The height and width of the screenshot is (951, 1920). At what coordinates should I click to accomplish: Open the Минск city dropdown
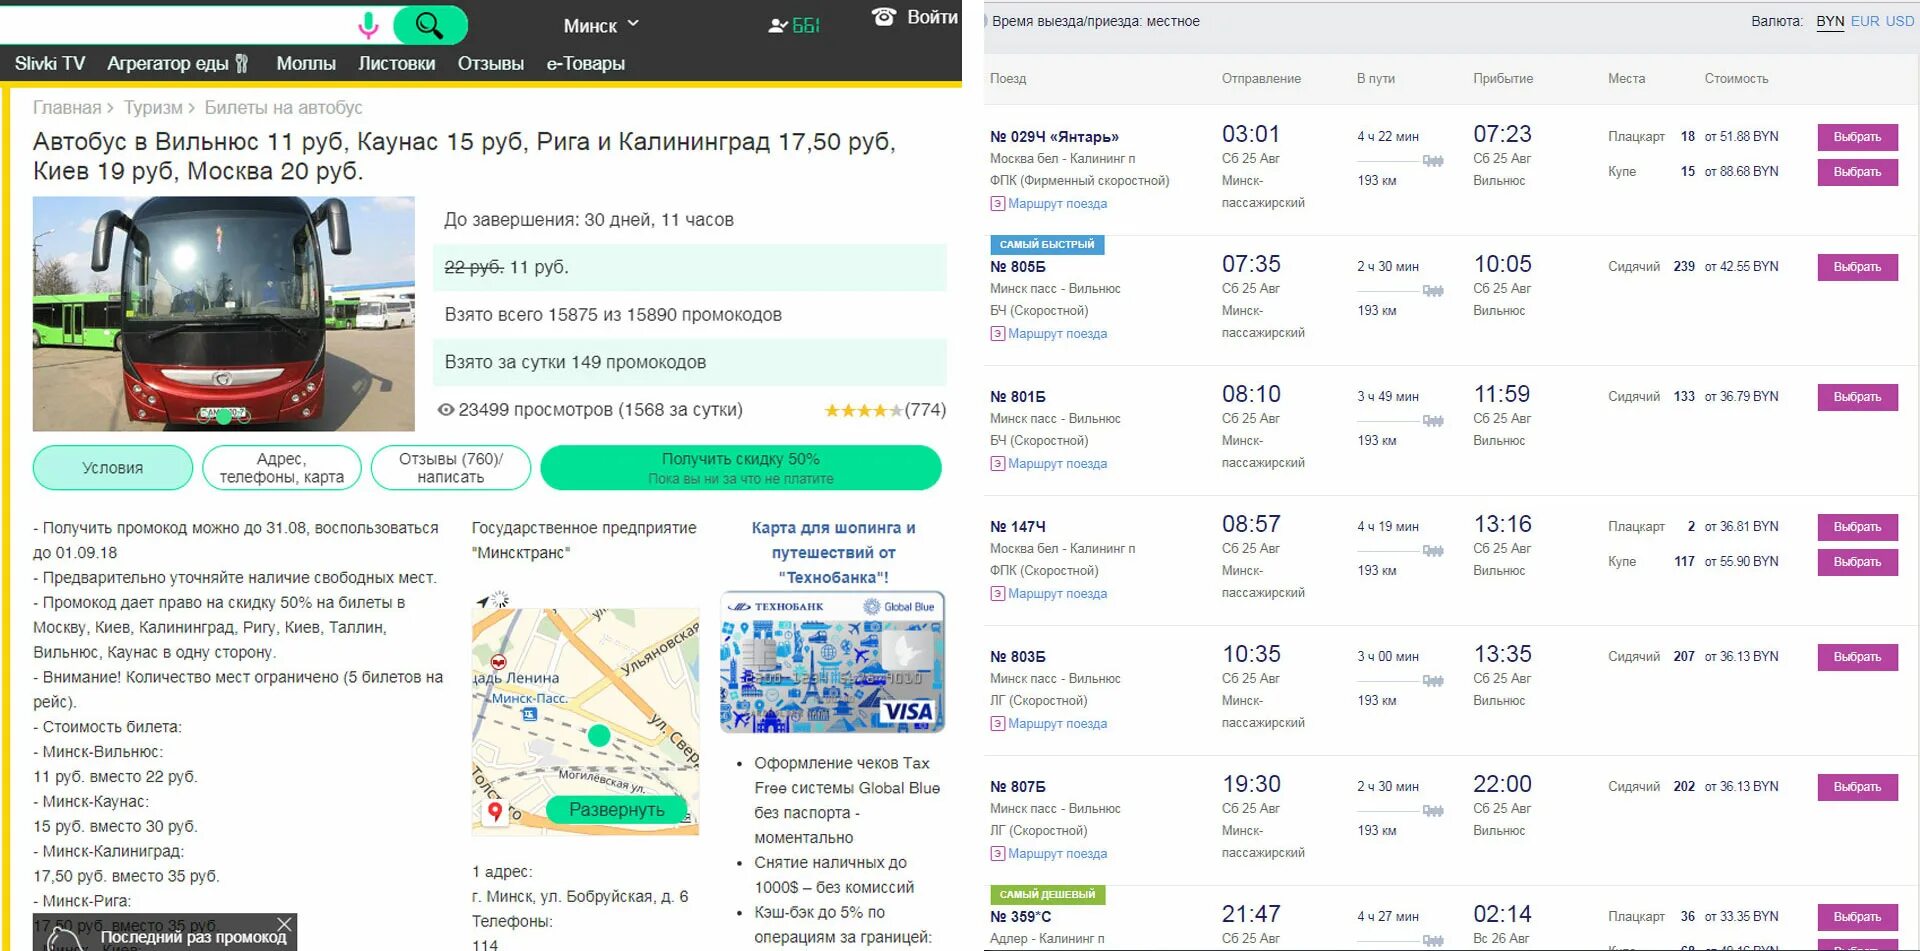click(x=601, y=26)
